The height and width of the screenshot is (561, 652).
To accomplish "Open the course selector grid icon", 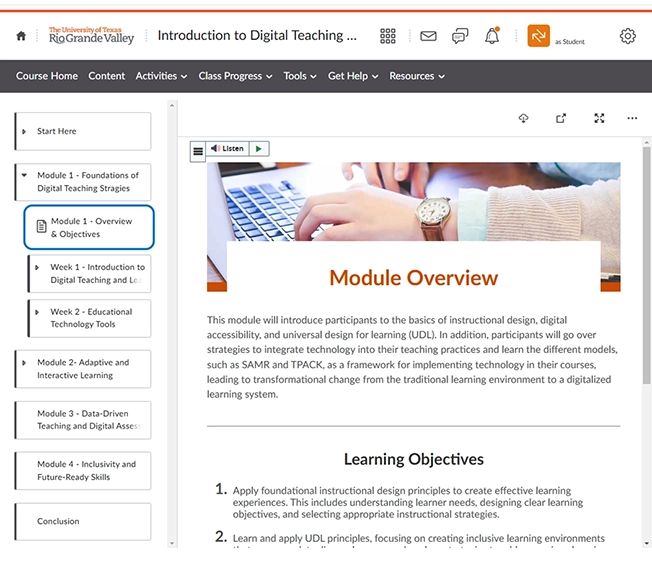I will click(x=388, y=36).
